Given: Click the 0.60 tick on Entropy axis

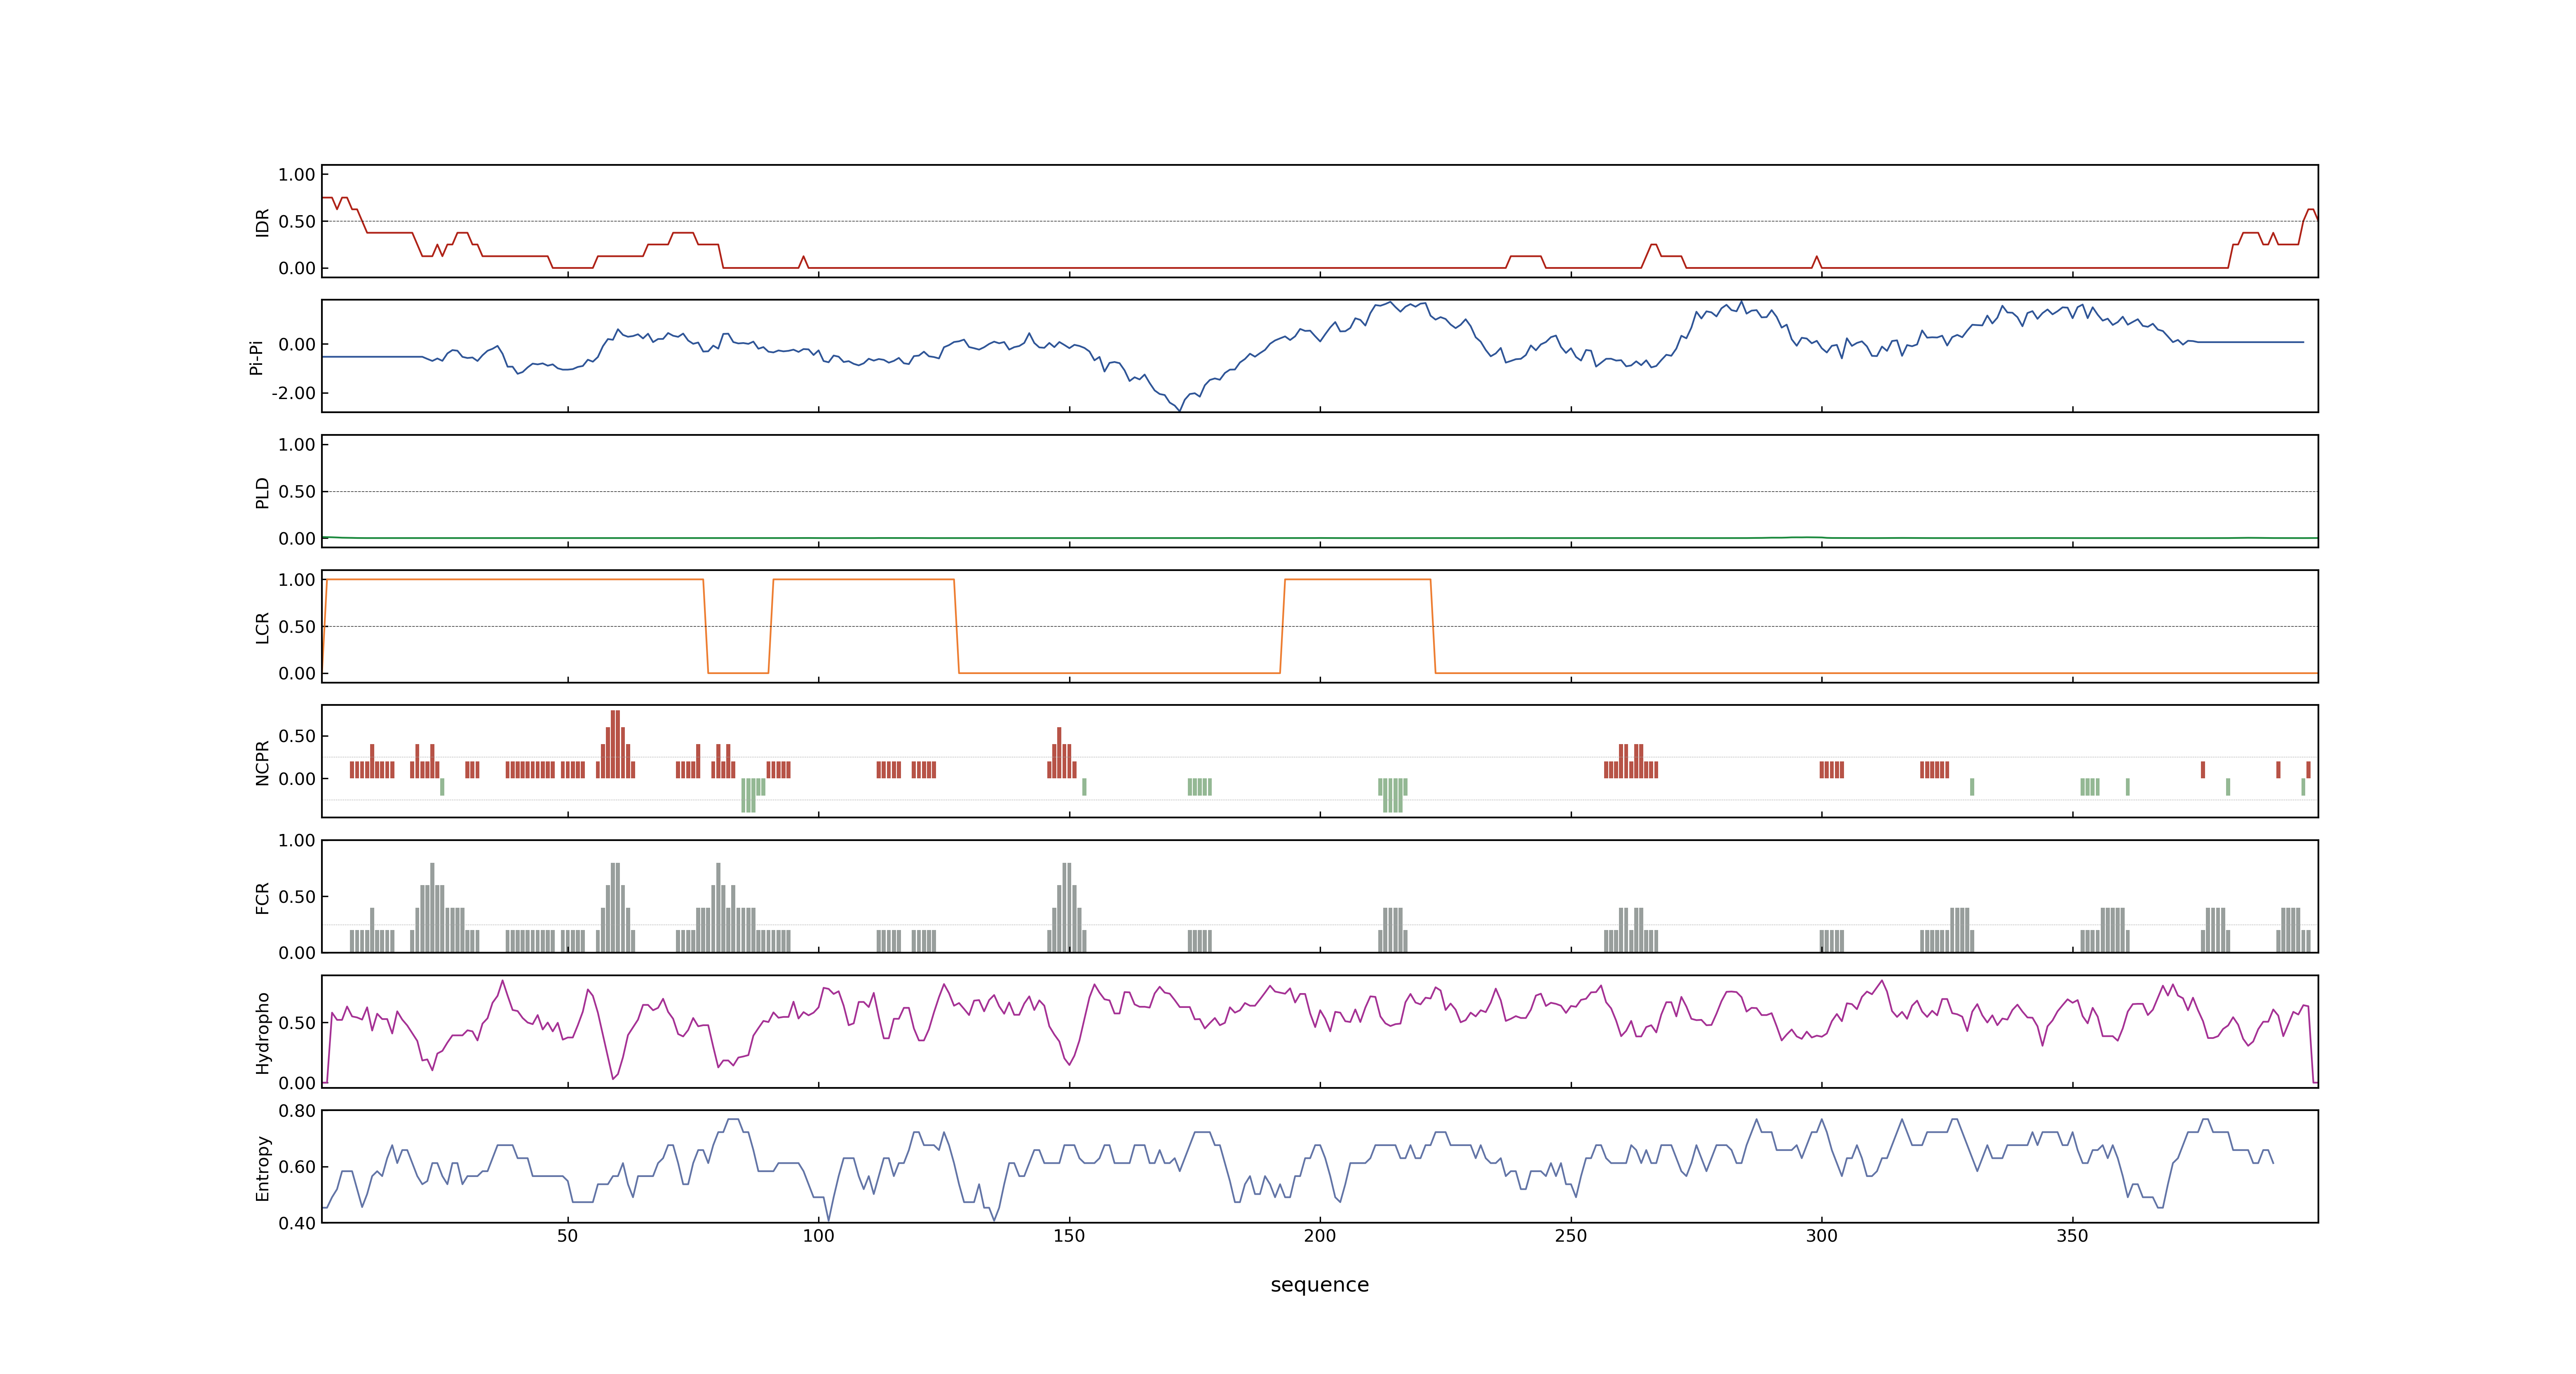Looking at the screenshot, I should point(297,1167).
